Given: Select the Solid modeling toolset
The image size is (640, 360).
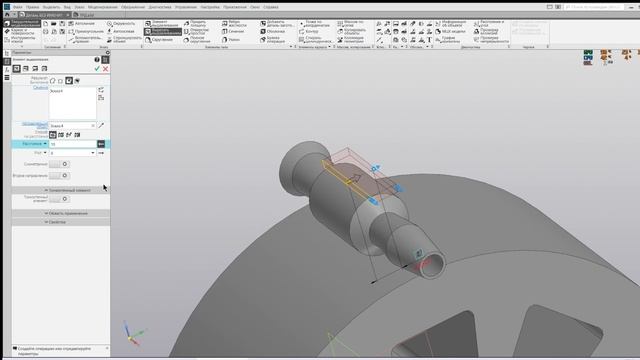Looking at the screenshot, I should coord(22,23).
